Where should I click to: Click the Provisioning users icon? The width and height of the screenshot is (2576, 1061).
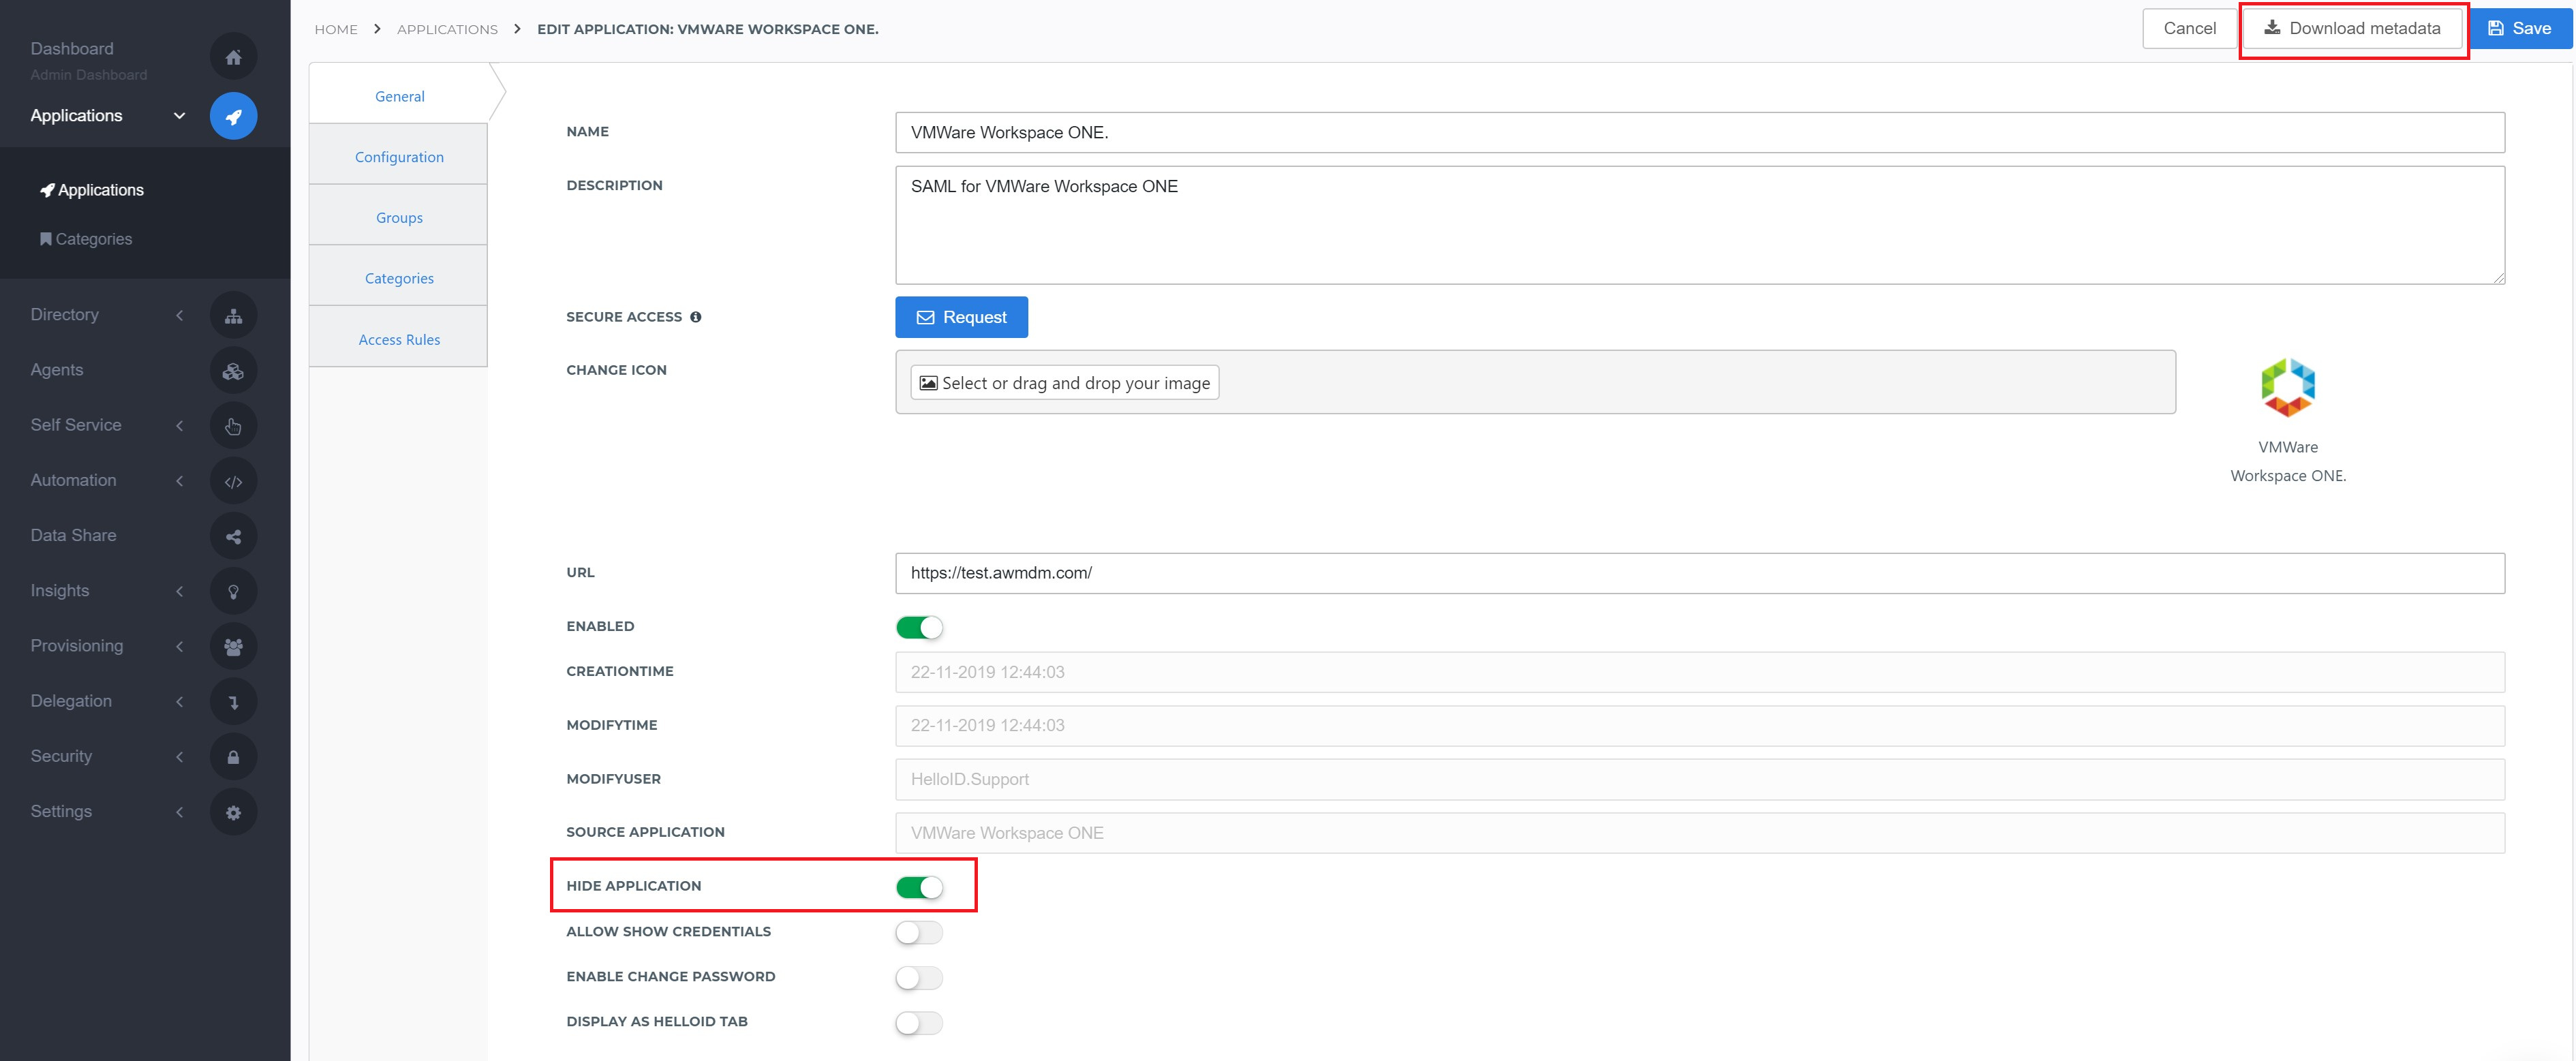(x=233, y=647)
